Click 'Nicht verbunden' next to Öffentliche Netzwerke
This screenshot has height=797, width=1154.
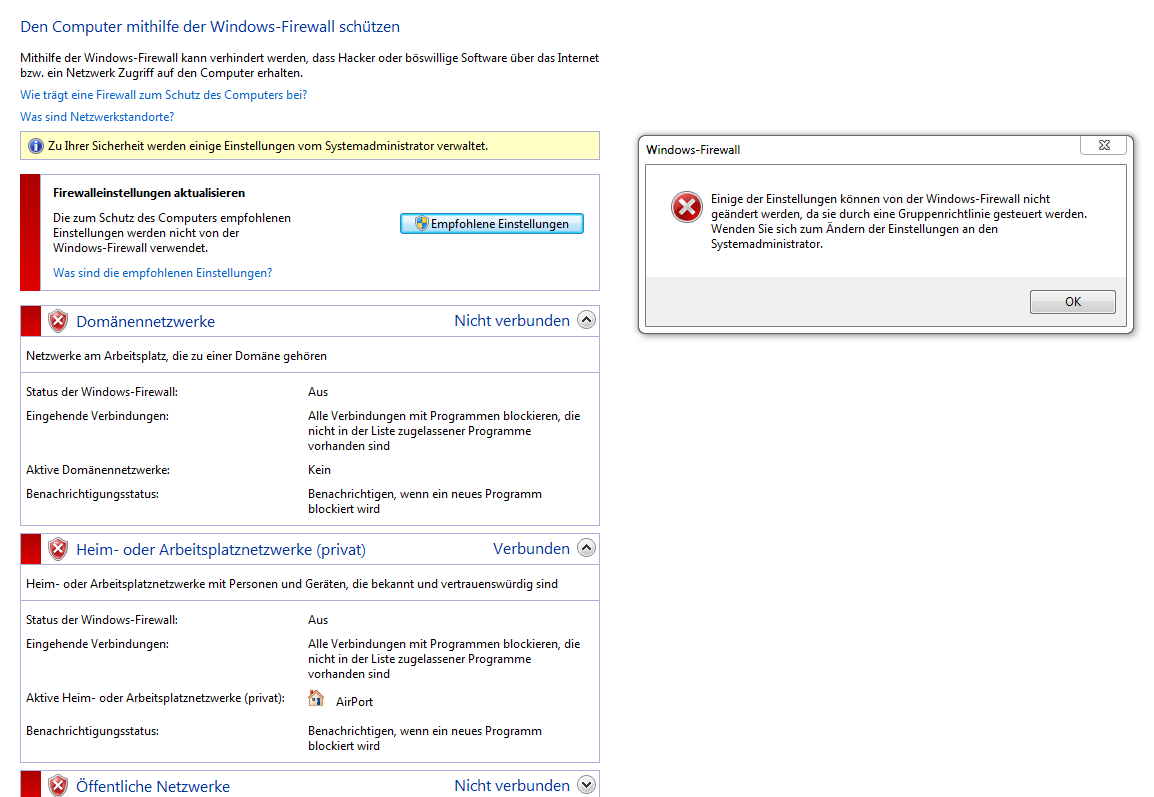tap(512, 785)
